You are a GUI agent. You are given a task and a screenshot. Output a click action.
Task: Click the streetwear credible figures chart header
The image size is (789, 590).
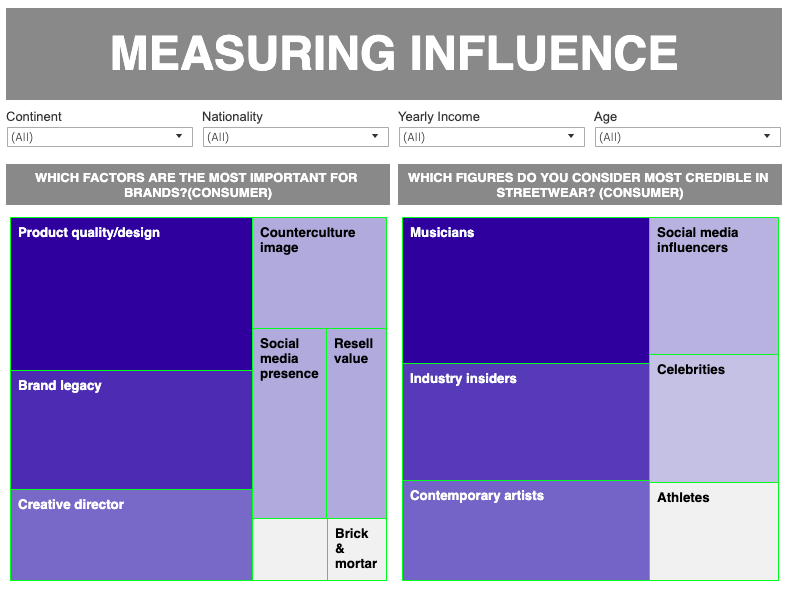pyautogui.click(x=589, y=185)
